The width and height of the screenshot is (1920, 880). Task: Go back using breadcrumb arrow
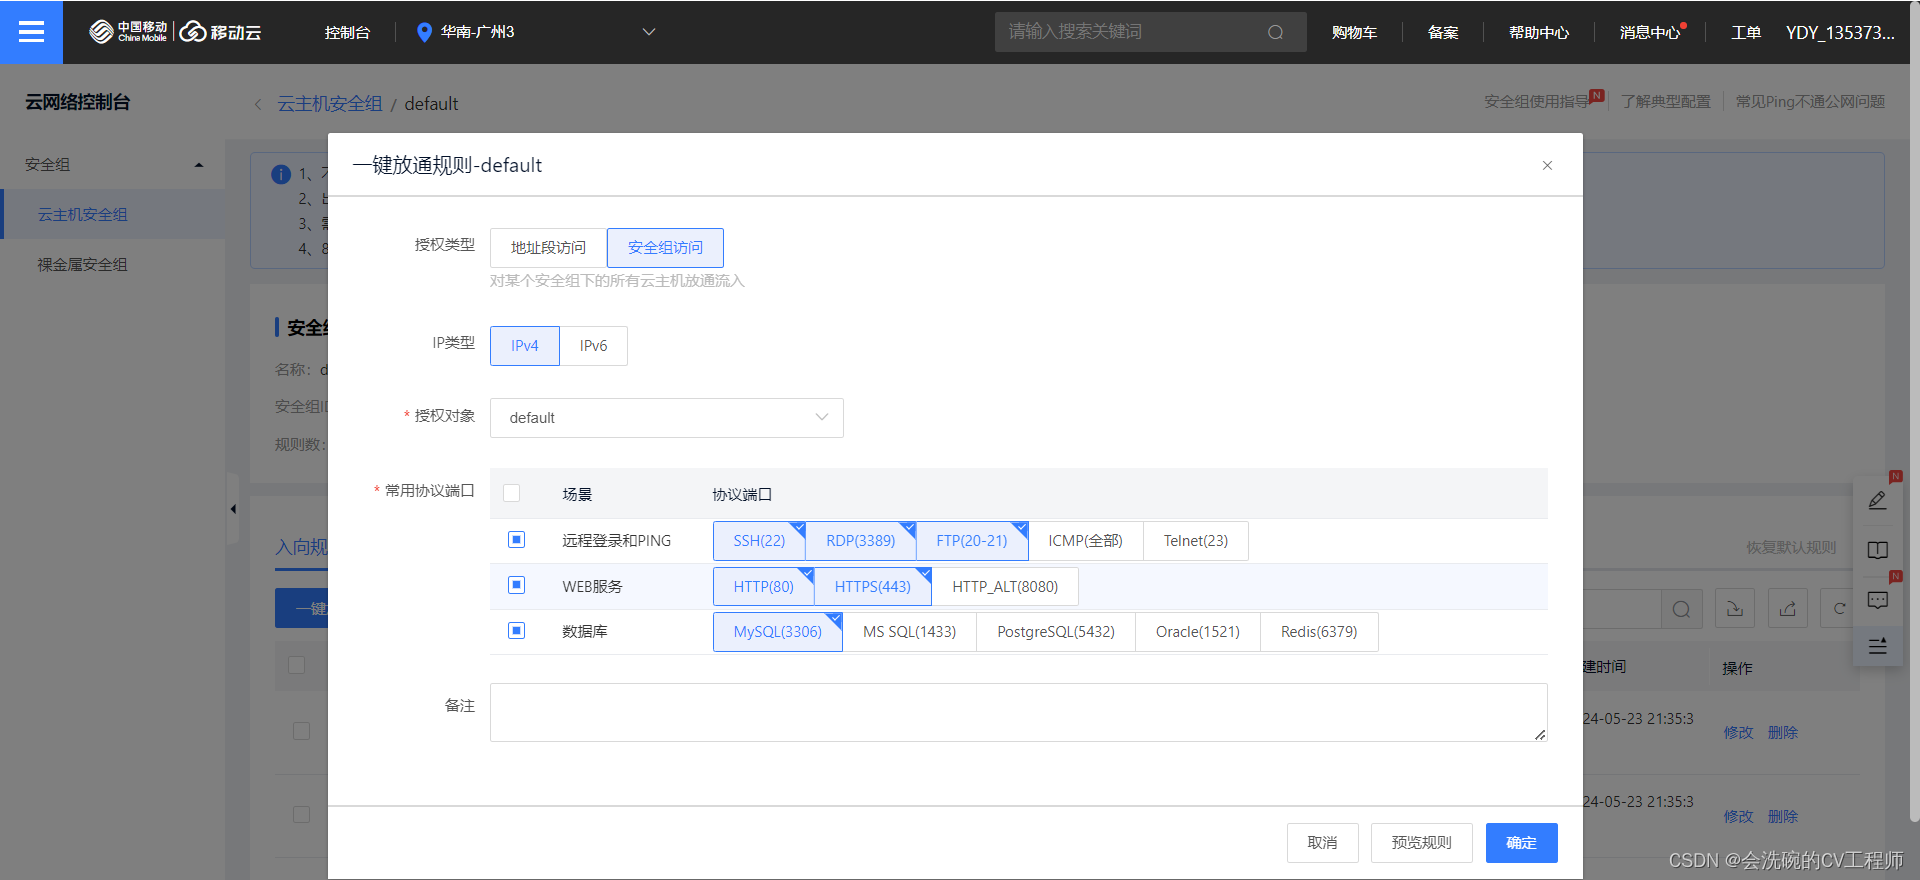pos(258,104)
